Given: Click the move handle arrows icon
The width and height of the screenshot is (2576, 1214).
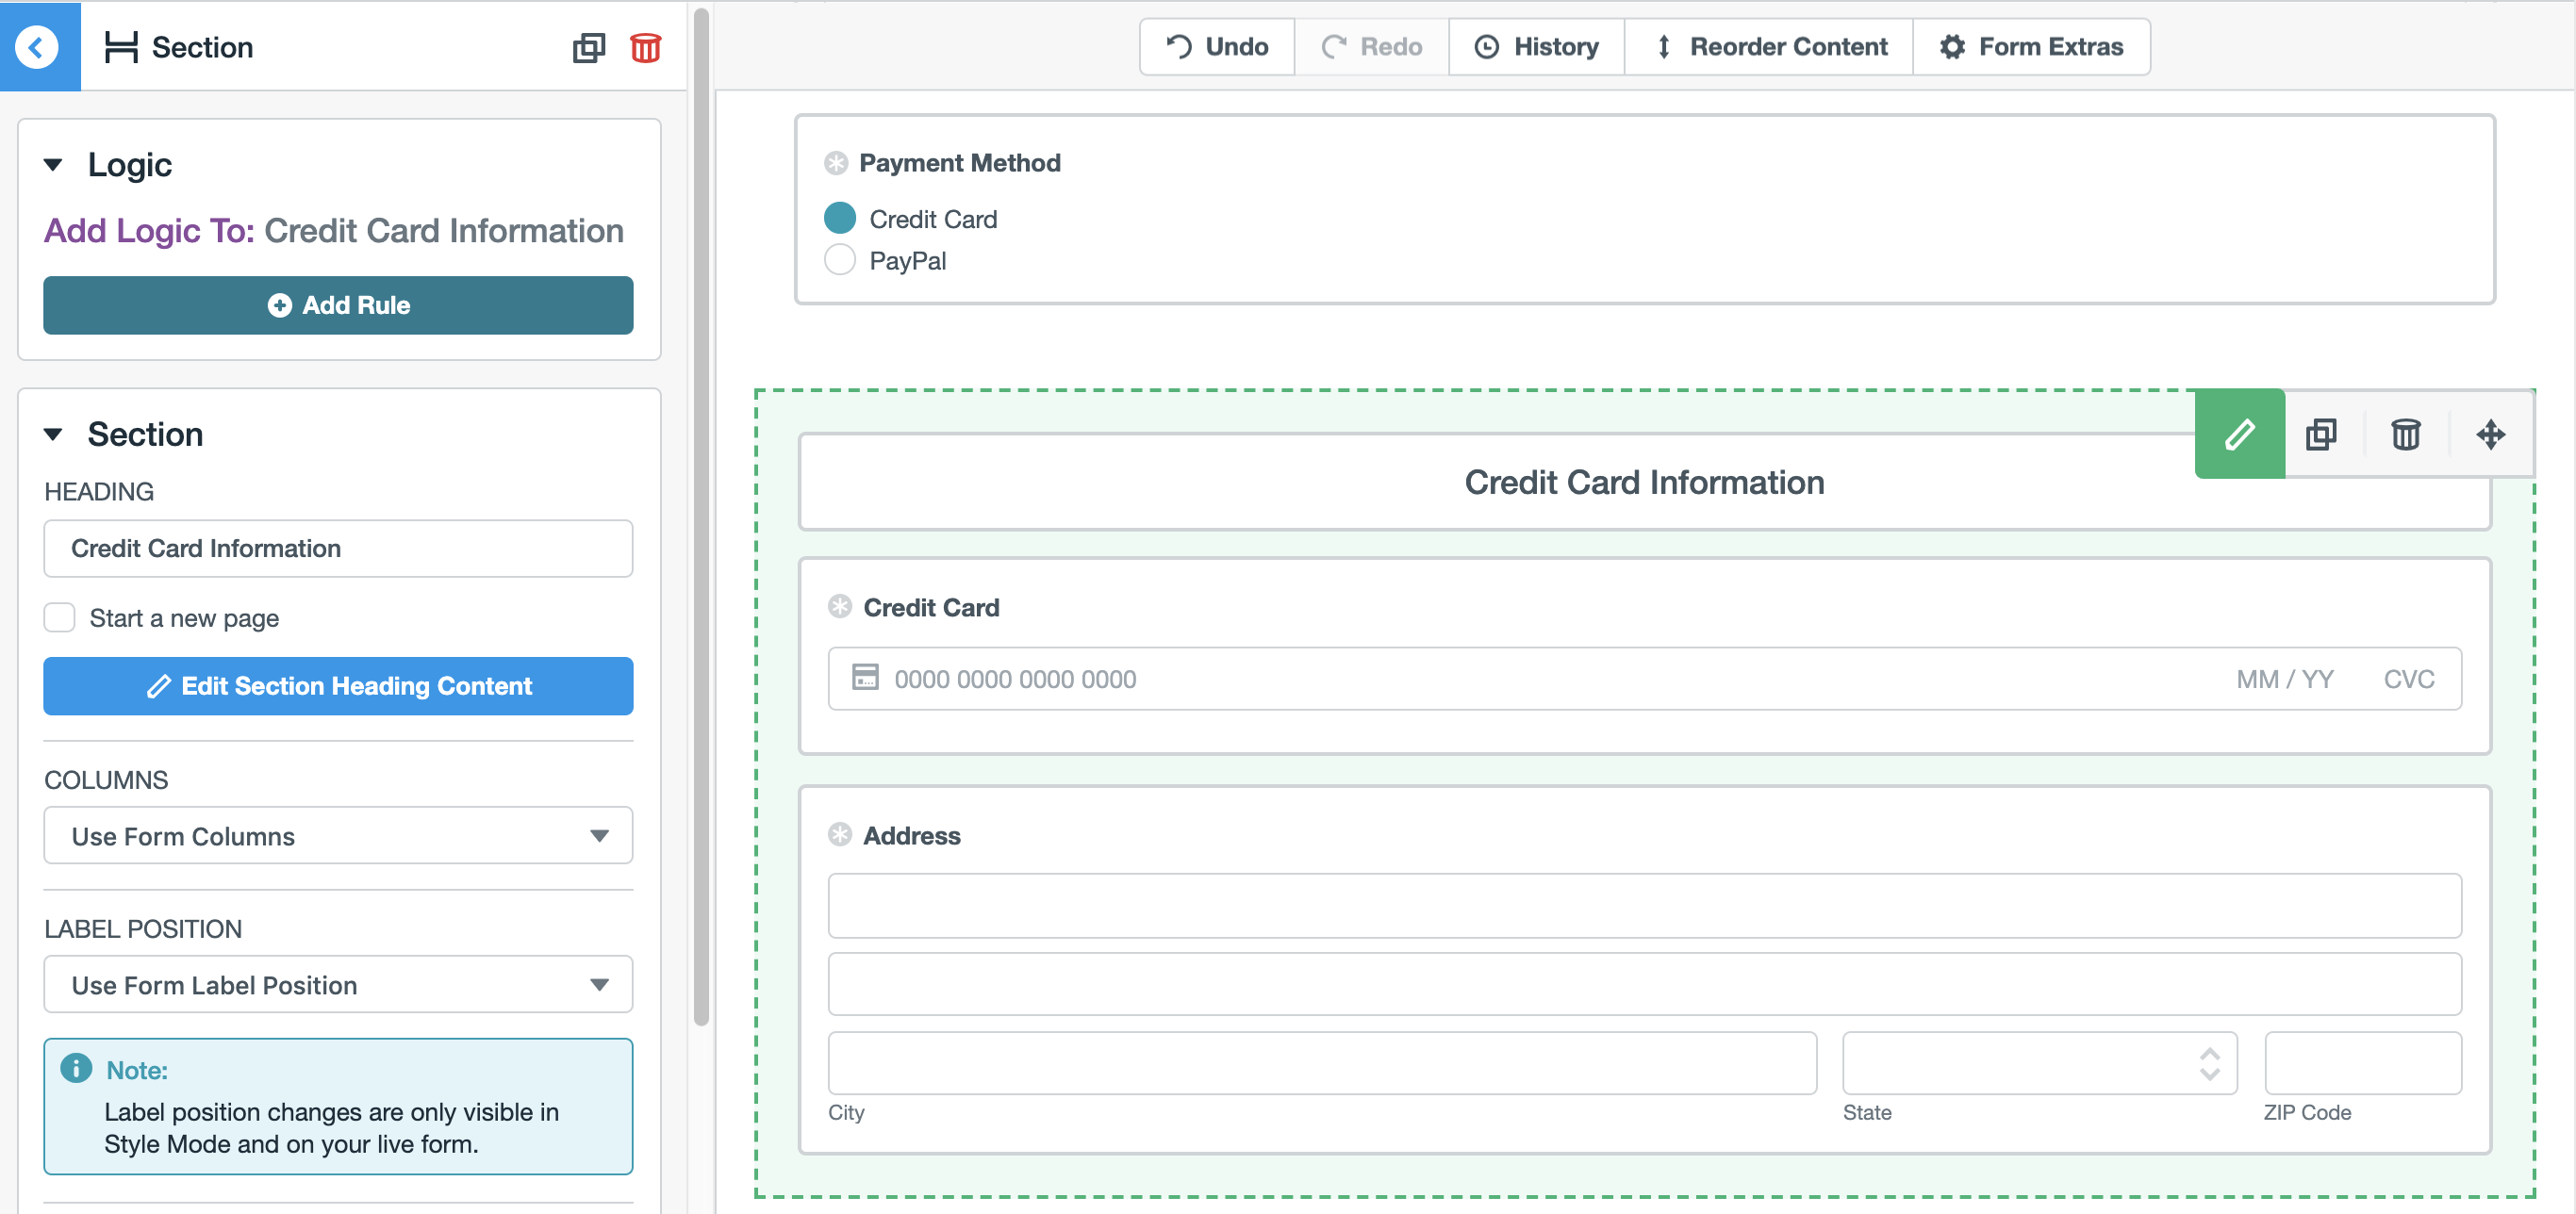Looking at the screenshot, I should [2490, 434].
